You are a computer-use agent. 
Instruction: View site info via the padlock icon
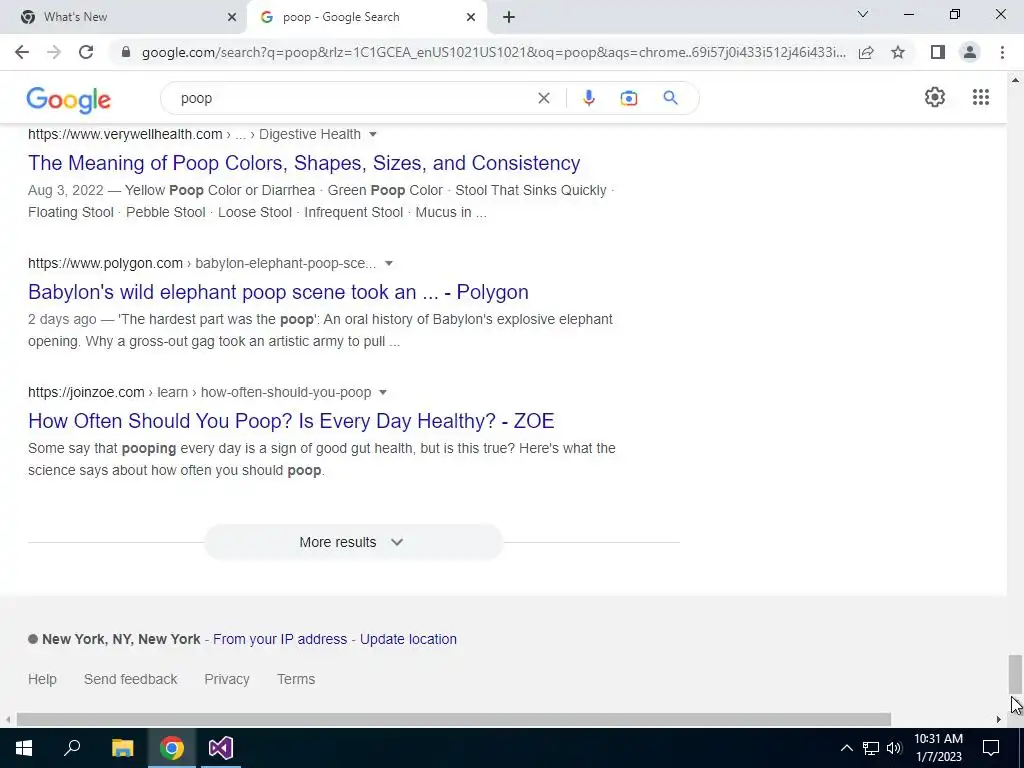[126, 52]
